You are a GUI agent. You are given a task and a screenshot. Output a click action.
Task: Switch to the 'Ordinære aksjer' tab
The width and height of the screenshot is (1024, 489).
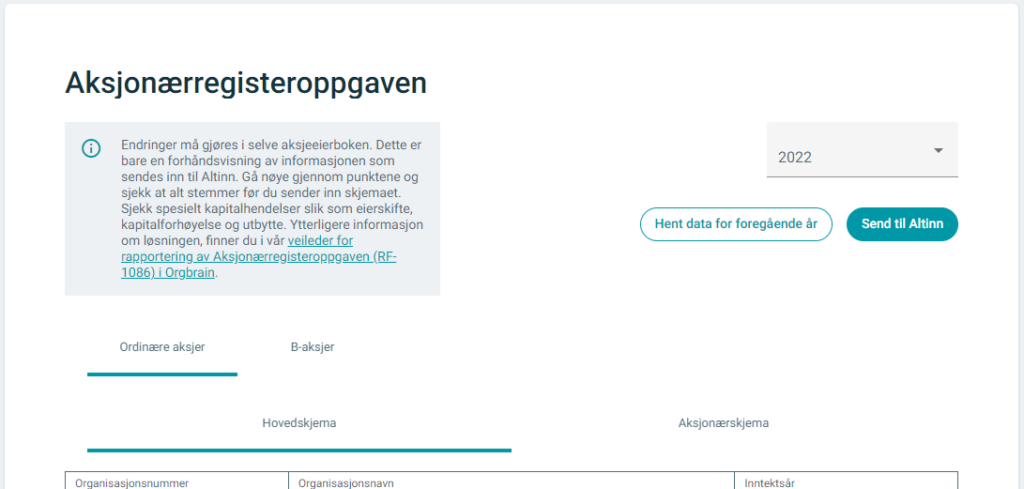point(162,347)
